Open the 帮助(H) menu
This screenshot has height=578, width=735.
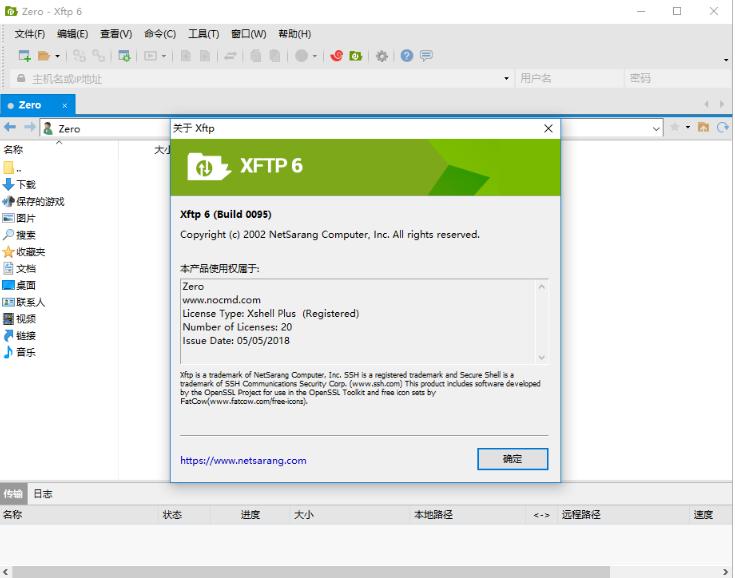pyautogui.click(x=294, y=34)
